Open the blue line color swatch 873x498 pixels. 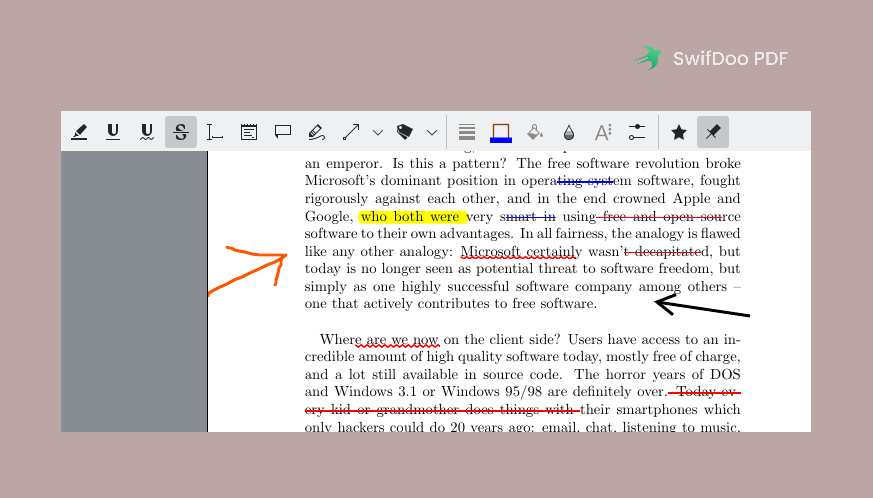coord(501,133)
